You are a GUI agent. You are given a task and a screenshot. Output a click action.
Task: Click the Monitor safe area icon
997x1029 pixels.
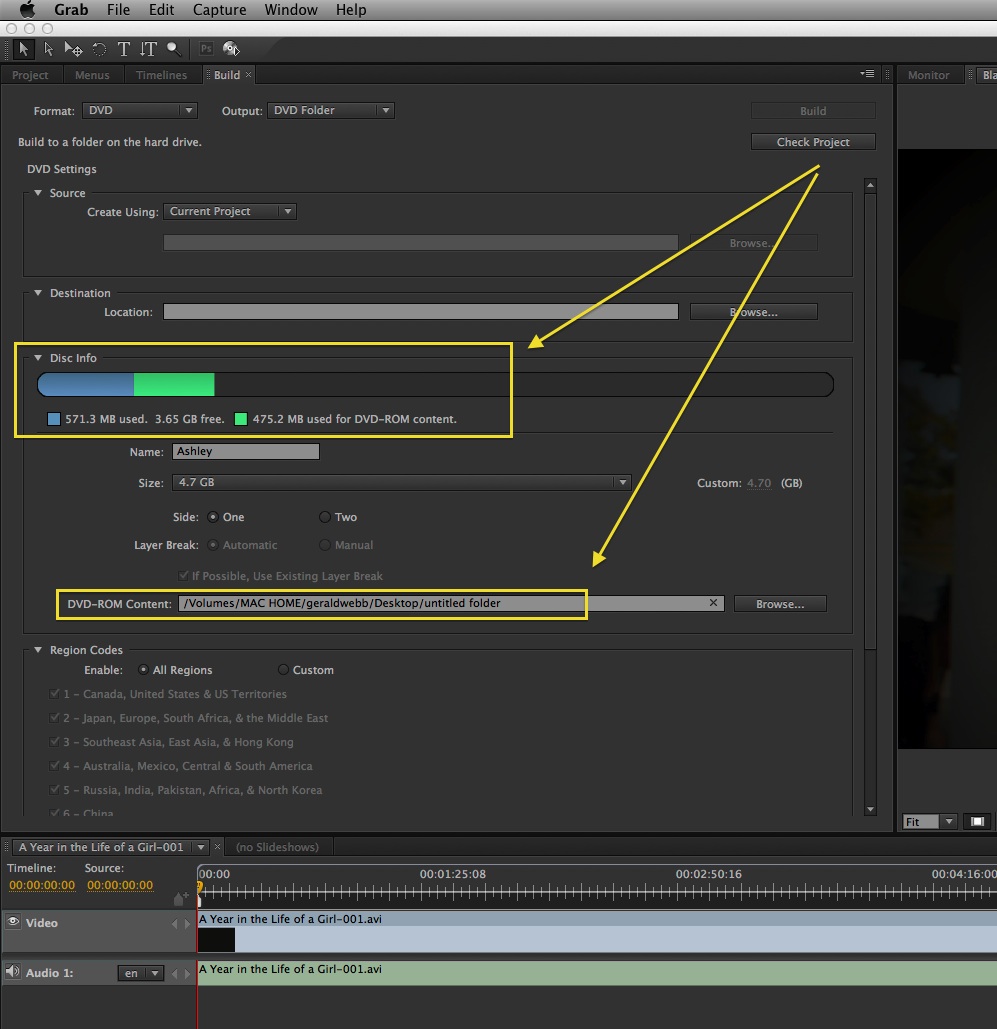click(x=977, y=822)
